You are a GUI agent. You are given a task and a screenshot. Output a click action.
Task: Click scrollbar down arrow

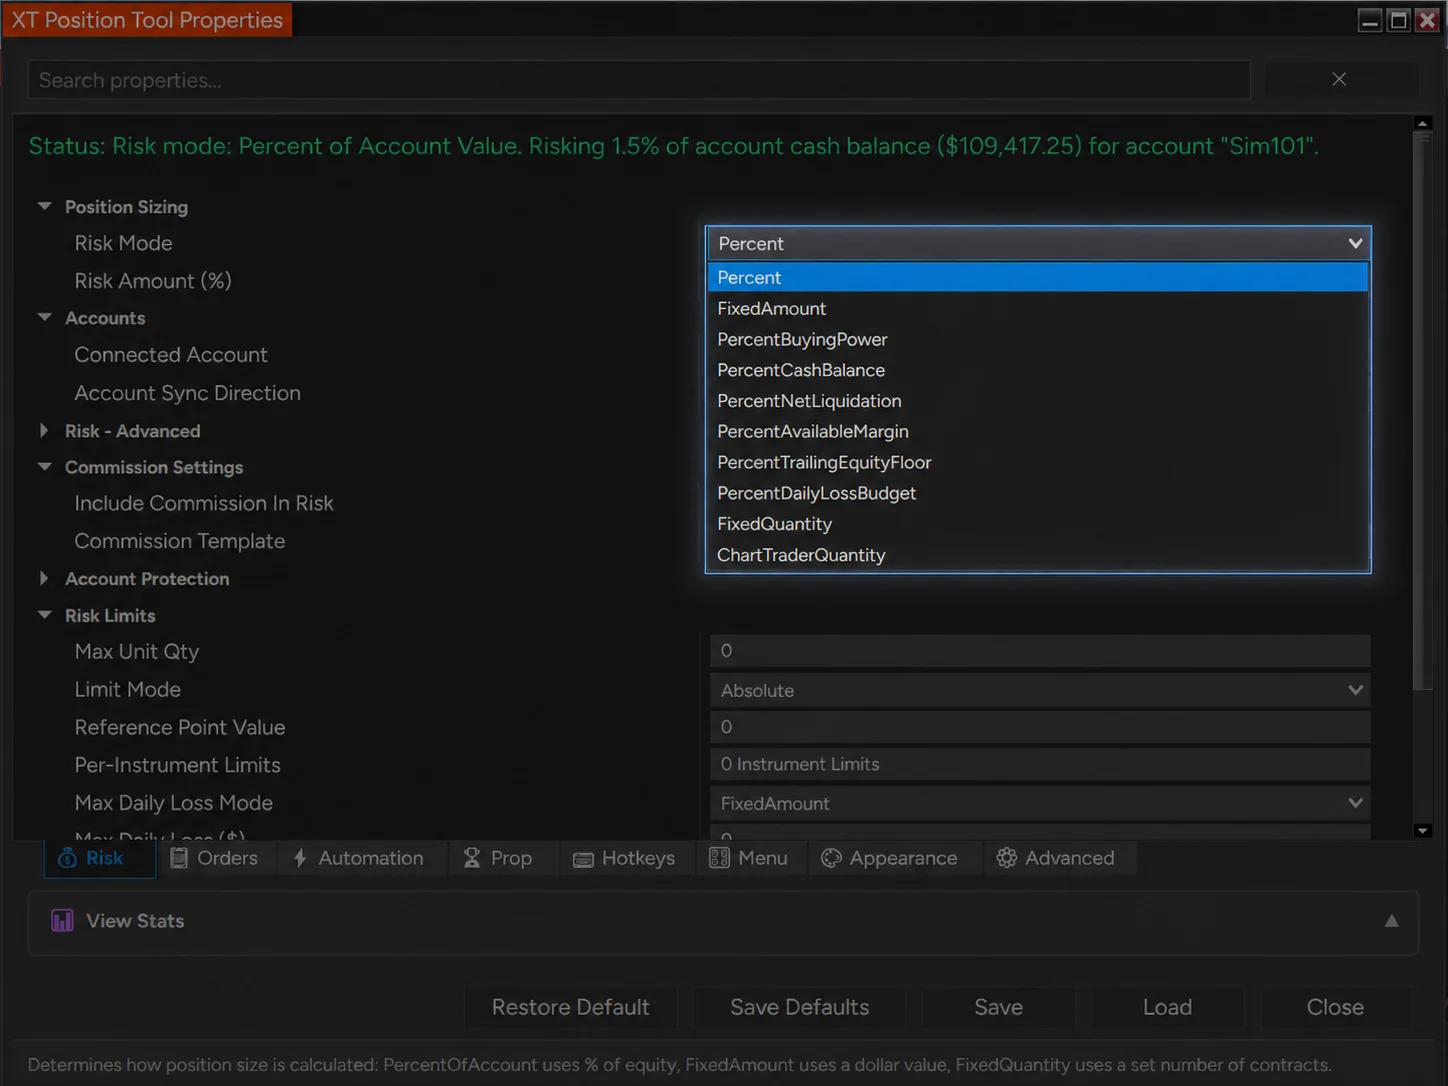pyautogui.click(x=1423, y=831)
